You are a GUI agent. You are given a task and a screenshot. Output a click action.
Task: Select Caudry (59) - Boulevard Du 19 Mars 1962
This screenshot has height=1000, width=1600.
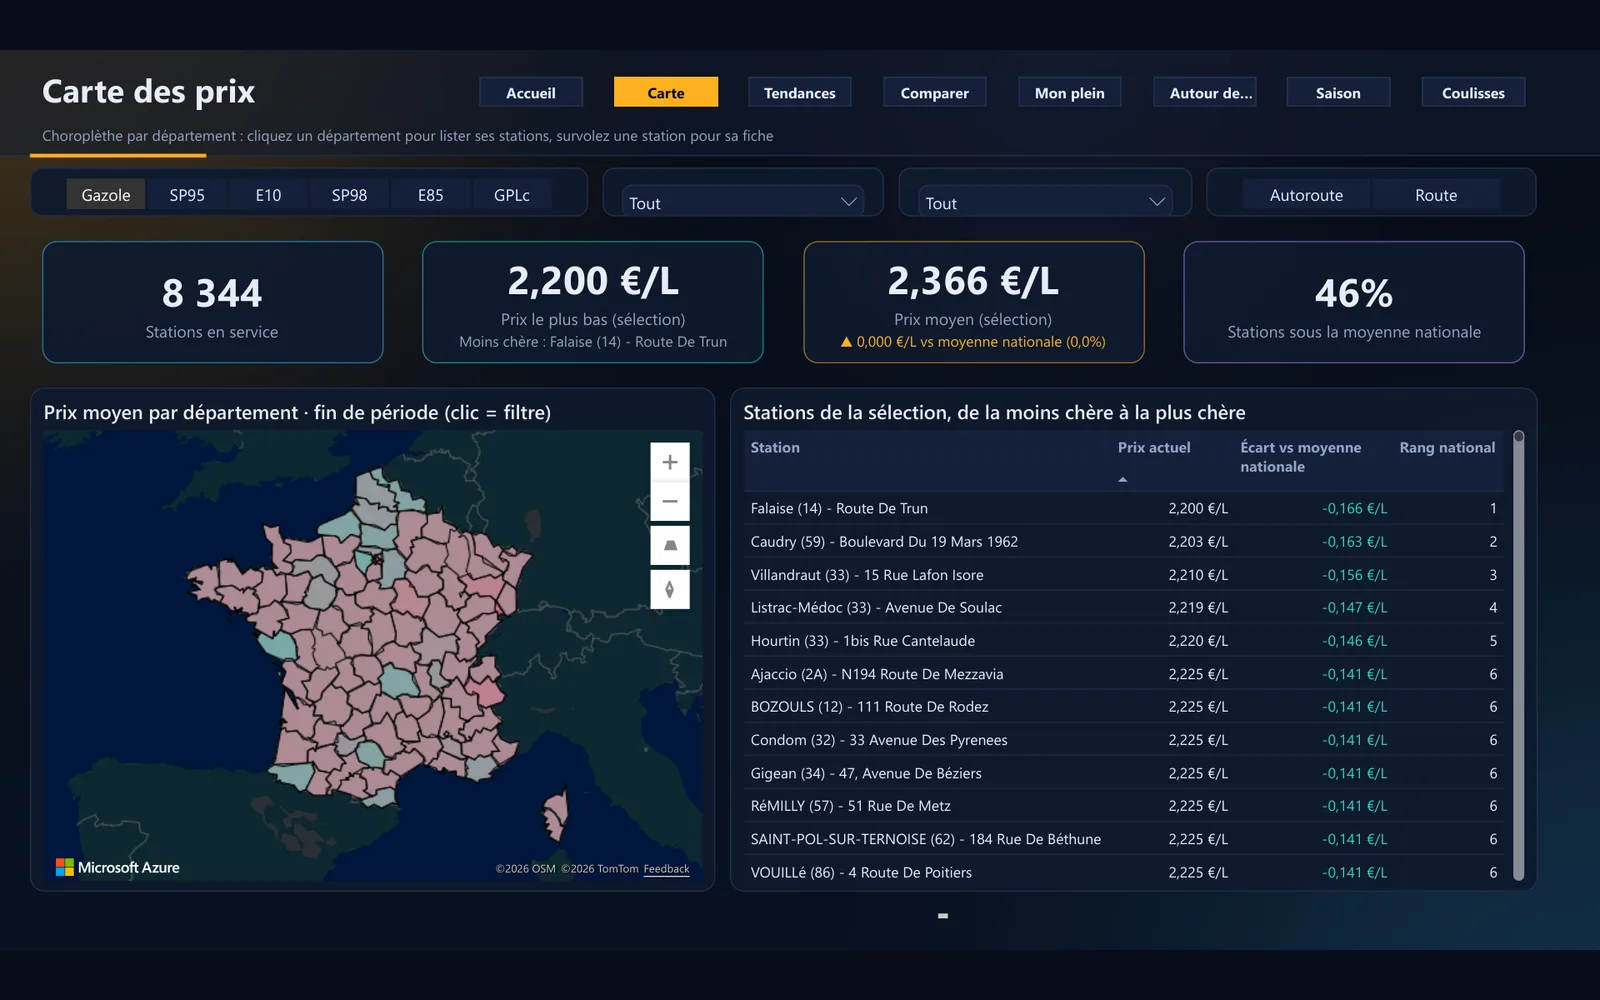(1124, 541)
